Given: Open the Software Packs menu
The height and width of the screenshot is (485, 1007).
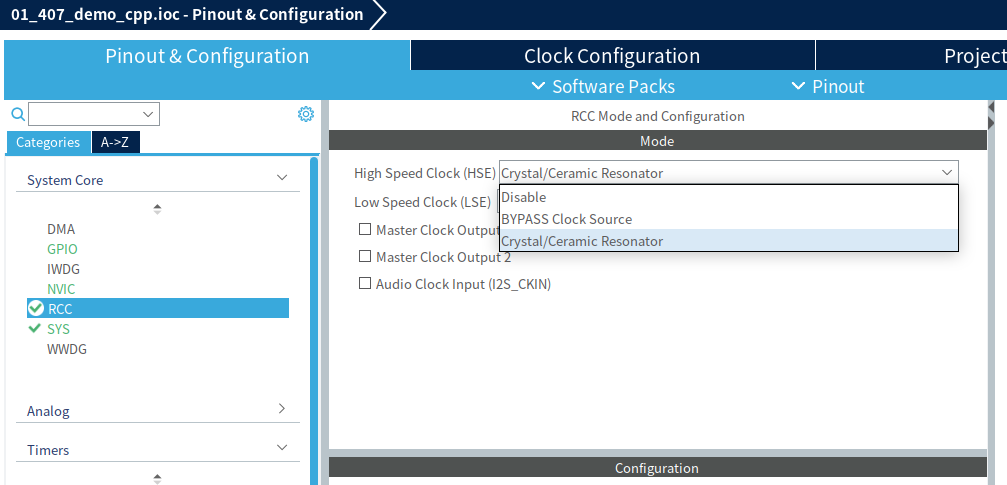Looking at the screenshot, I should (x=603, y=86).
